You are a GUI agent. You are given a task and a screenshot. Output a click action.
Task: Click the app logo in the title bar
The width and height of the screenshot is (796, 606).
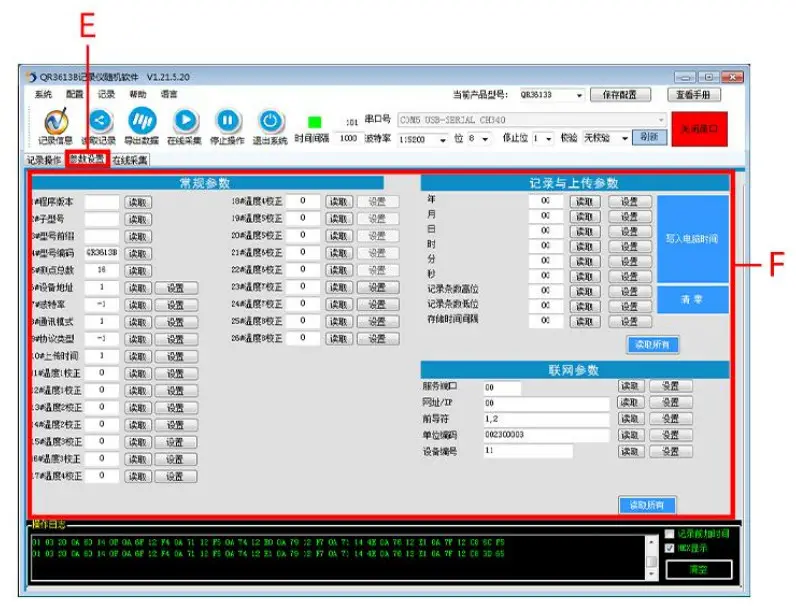click(x=31, y=77)
